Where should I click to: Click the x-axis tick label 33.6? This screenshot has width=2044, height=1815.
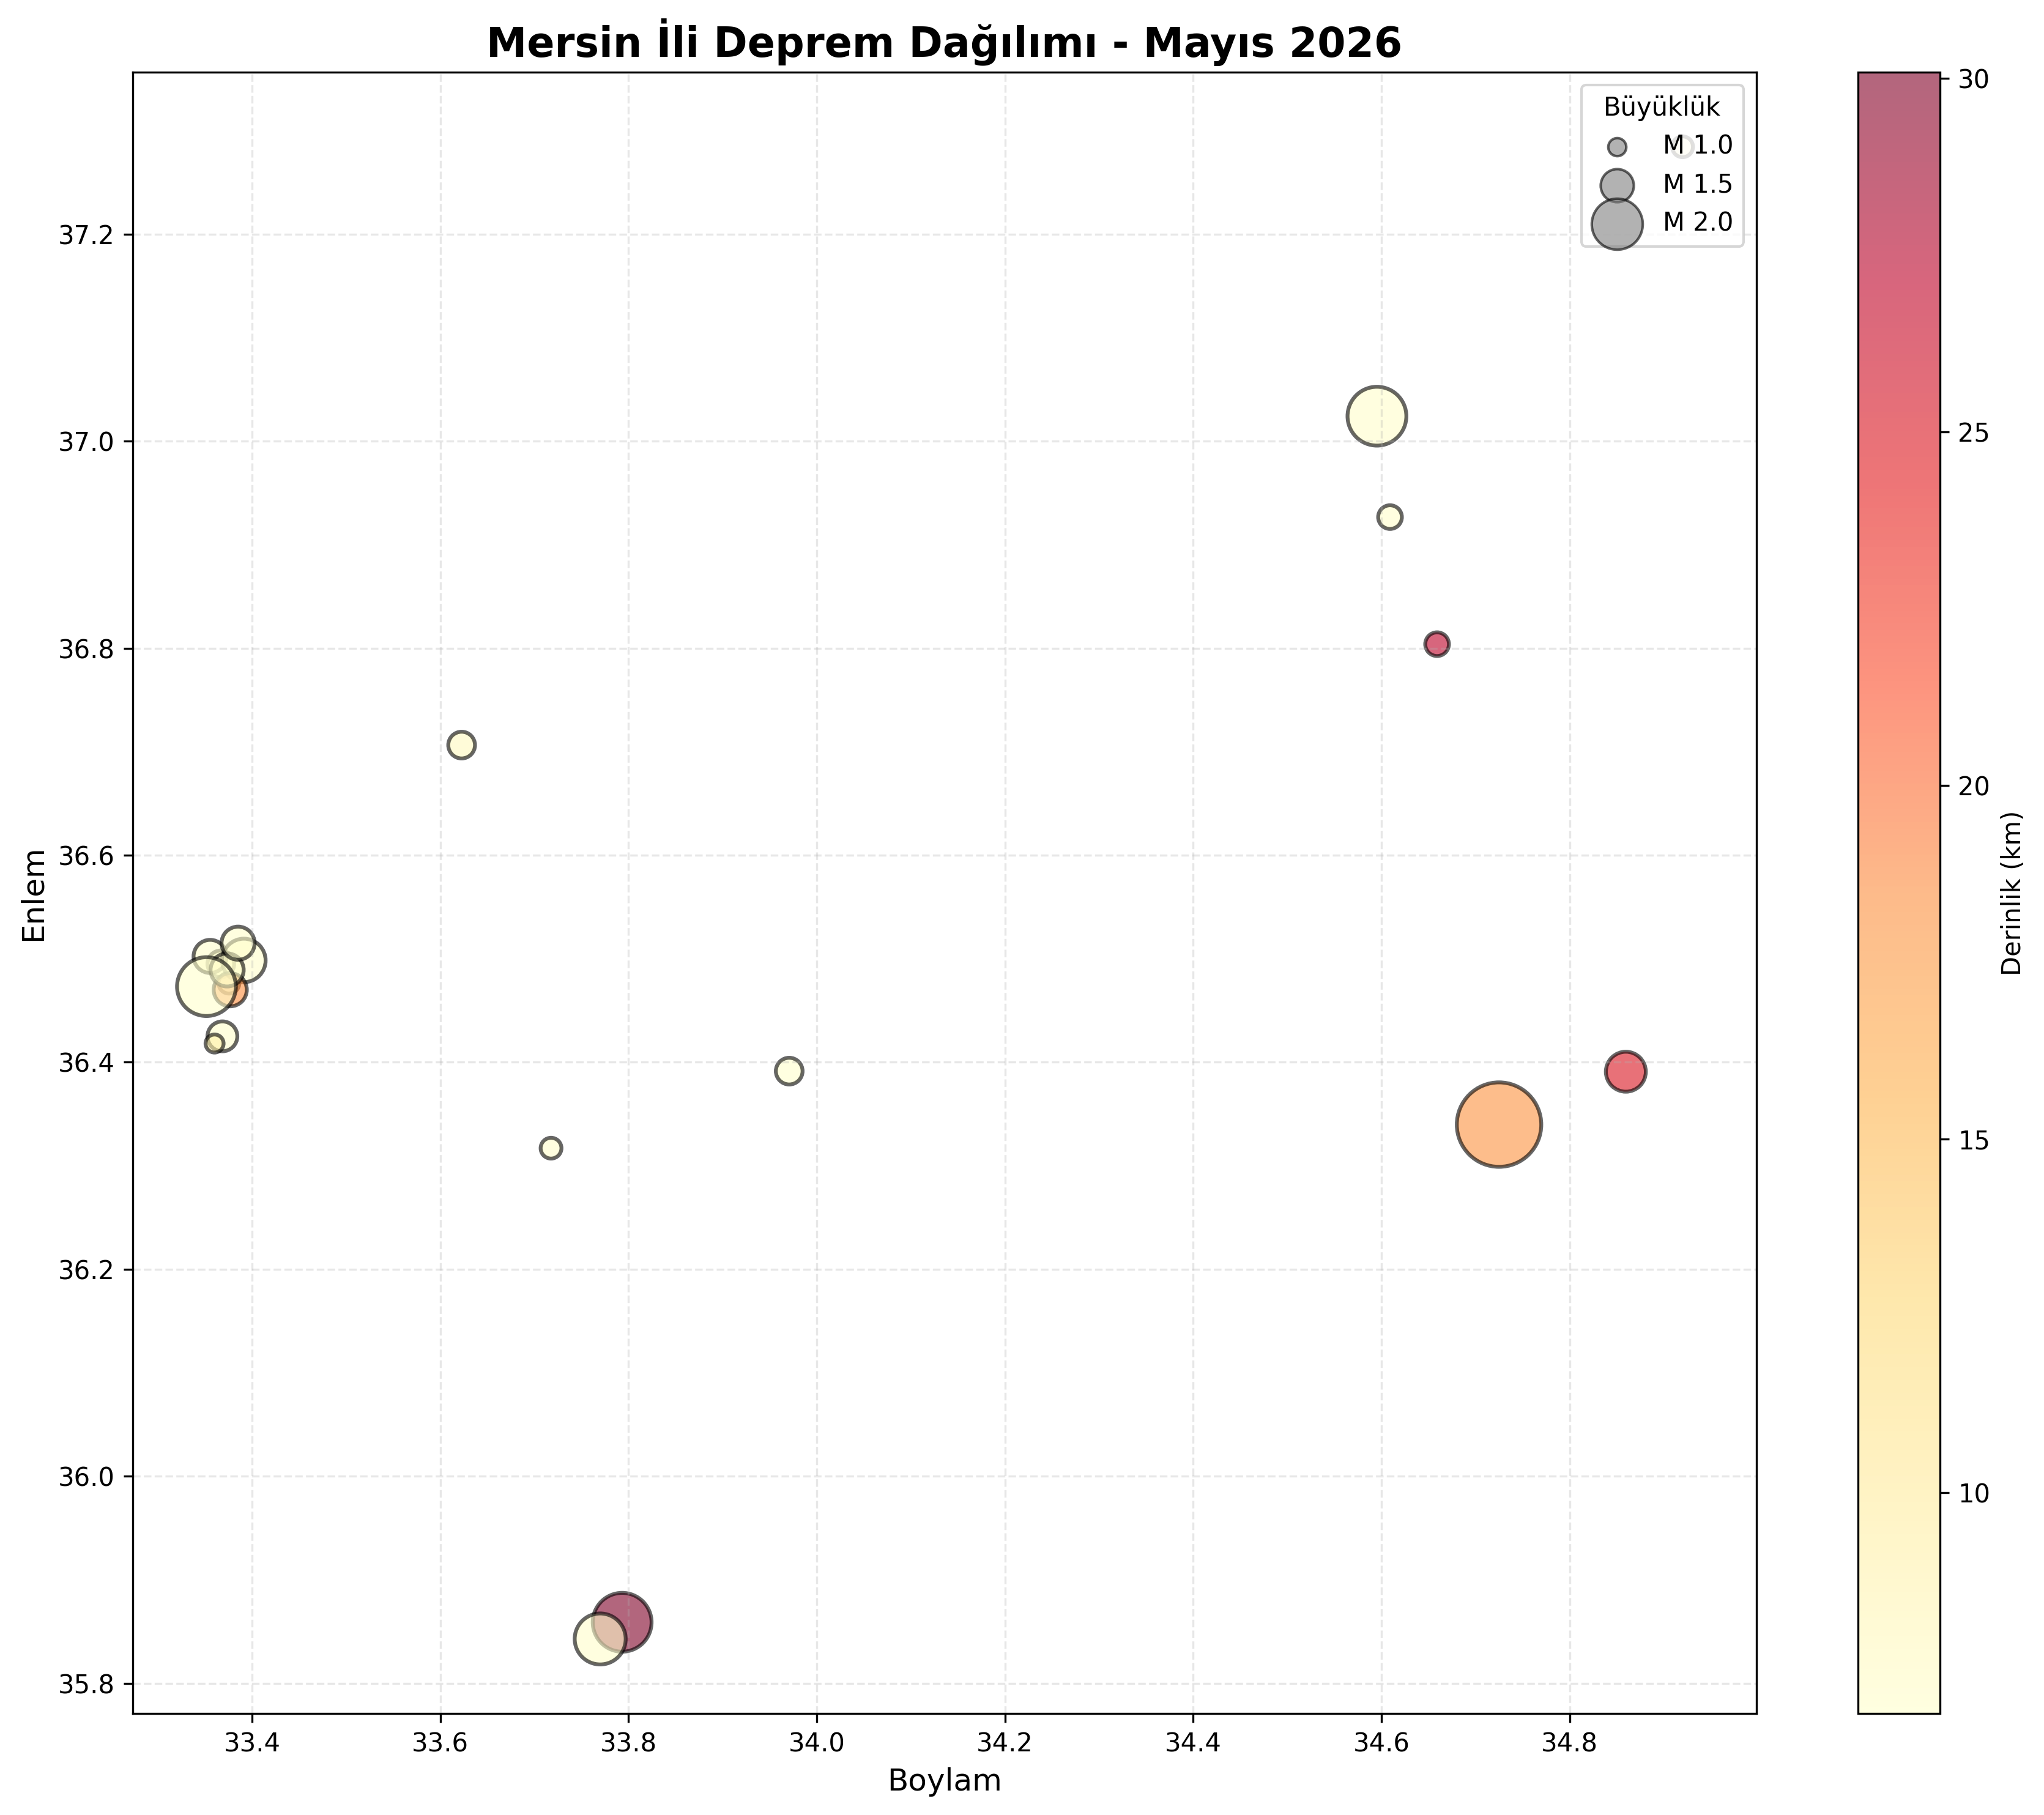coord(440,1743)
